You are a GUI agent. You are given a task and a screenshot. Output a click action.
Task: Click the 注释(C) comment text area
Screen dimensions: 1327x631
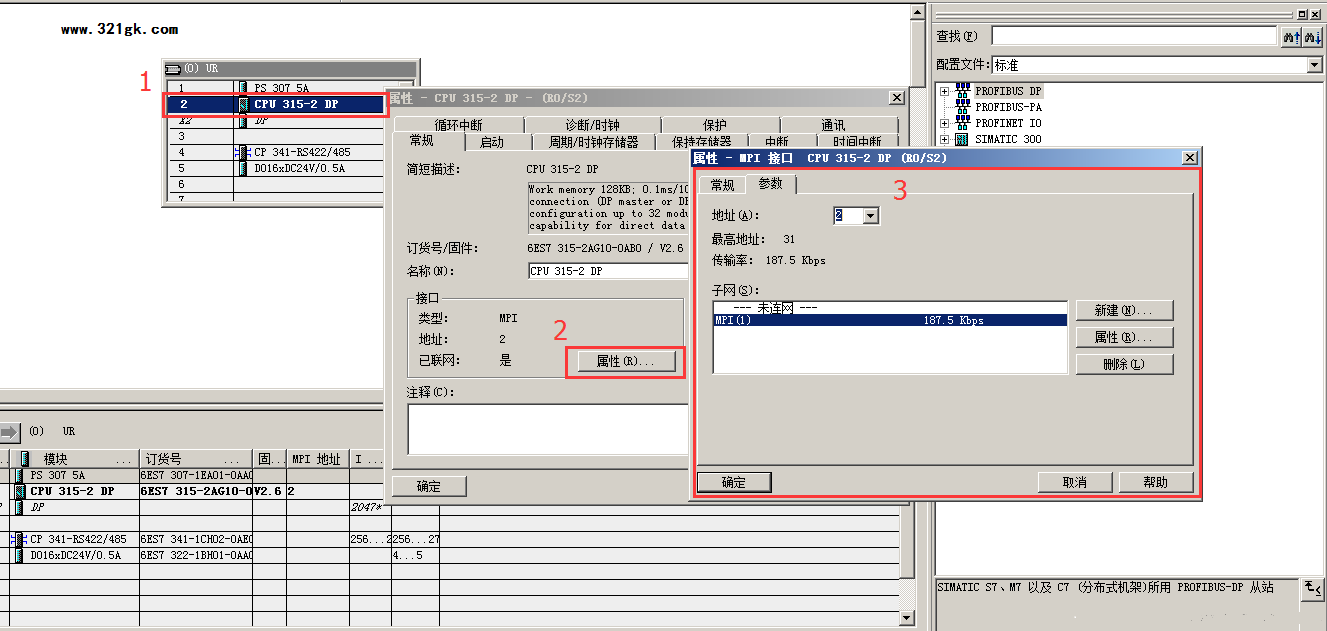tap(548, 429)
